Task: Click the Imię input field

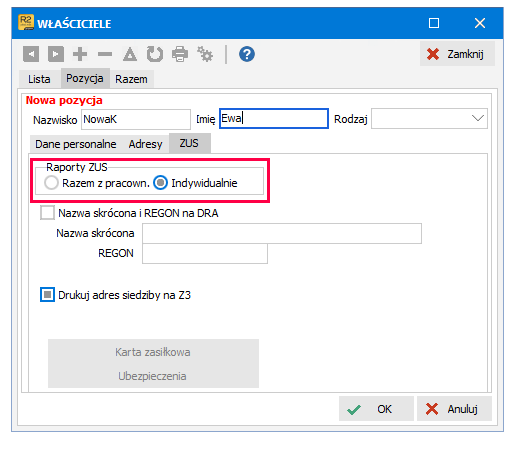Action: [x=274, y=118]
